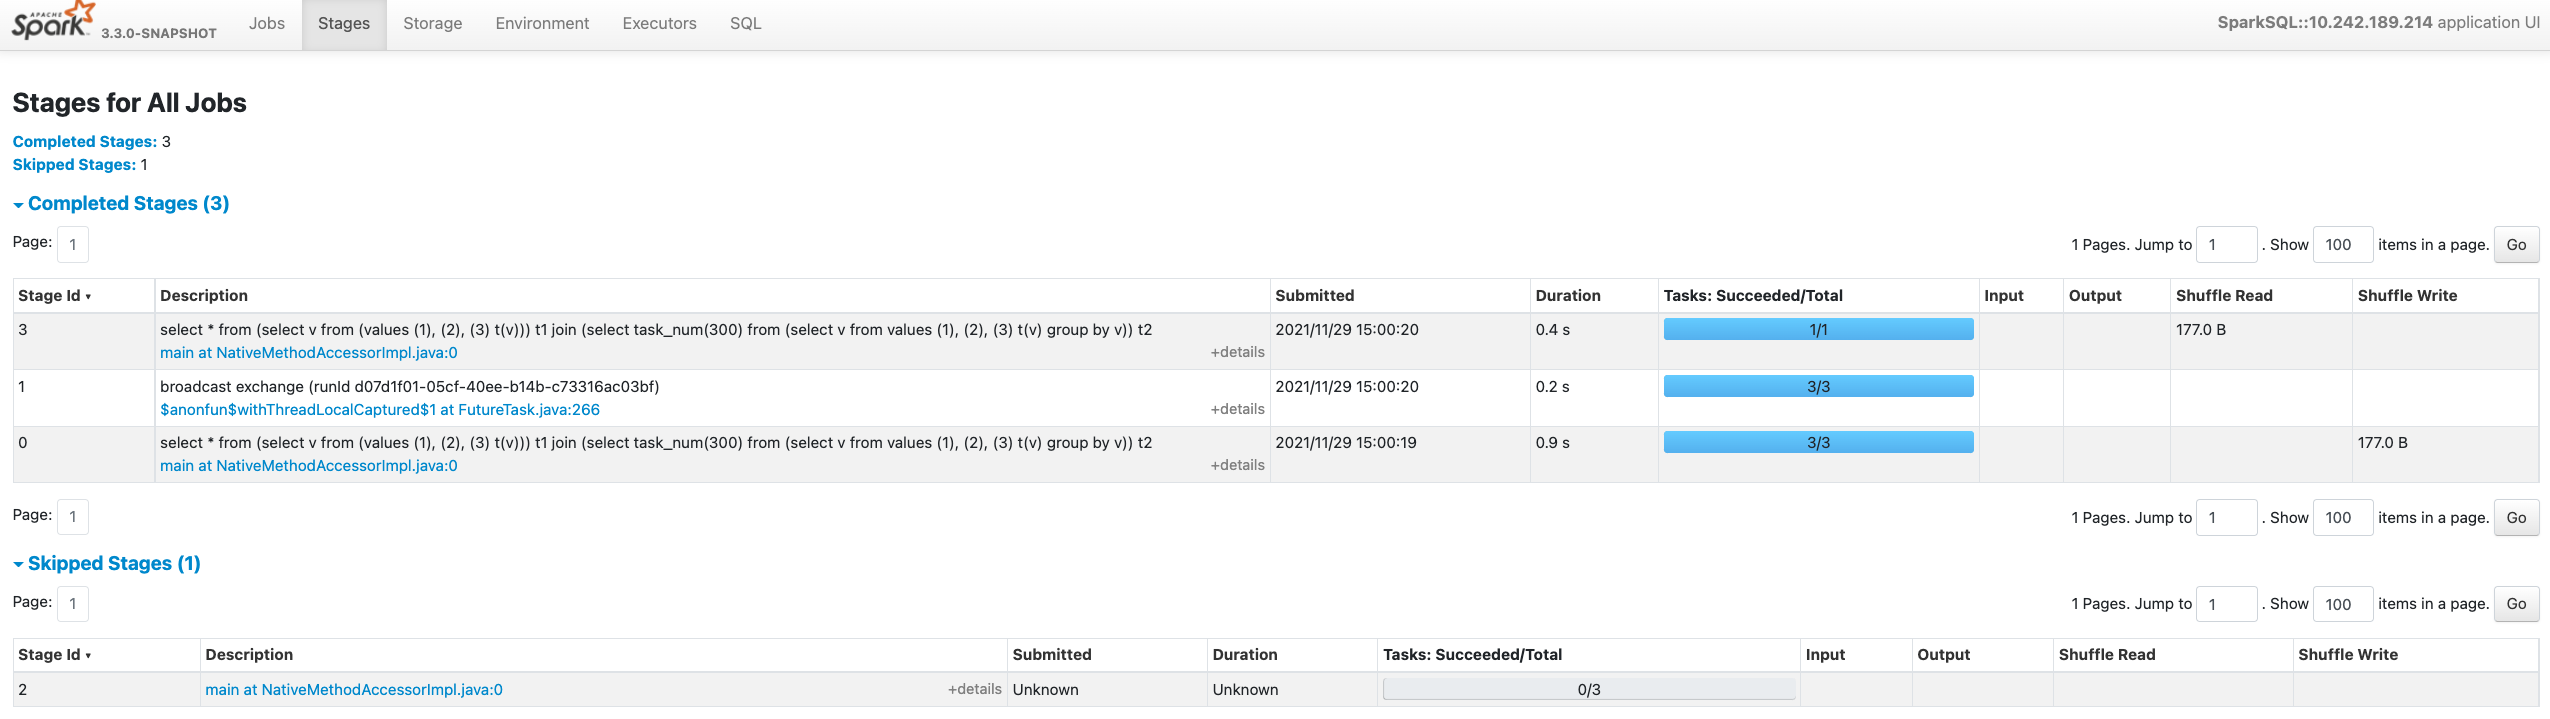Click the 1/1 task progress bar of stage 3
This screenshot has width=2550, height=719.
[1818, 330]
